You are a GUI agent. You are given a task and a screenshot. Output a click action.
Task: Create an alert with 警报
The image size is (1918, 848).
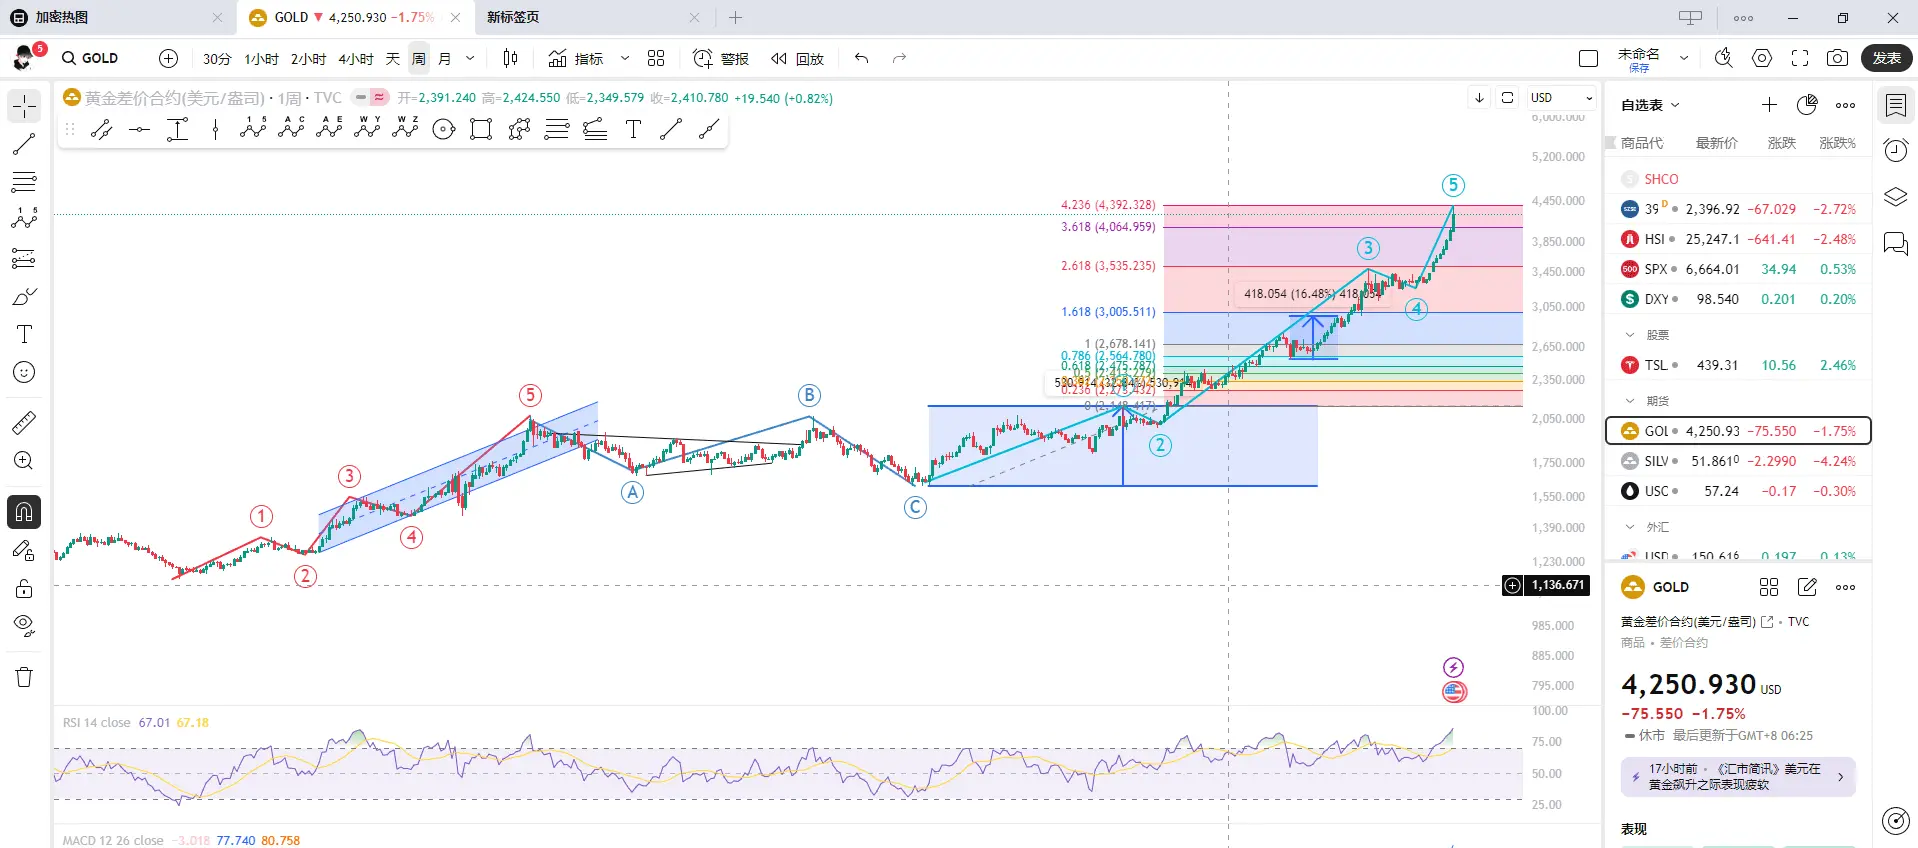[x=722, y=59]
